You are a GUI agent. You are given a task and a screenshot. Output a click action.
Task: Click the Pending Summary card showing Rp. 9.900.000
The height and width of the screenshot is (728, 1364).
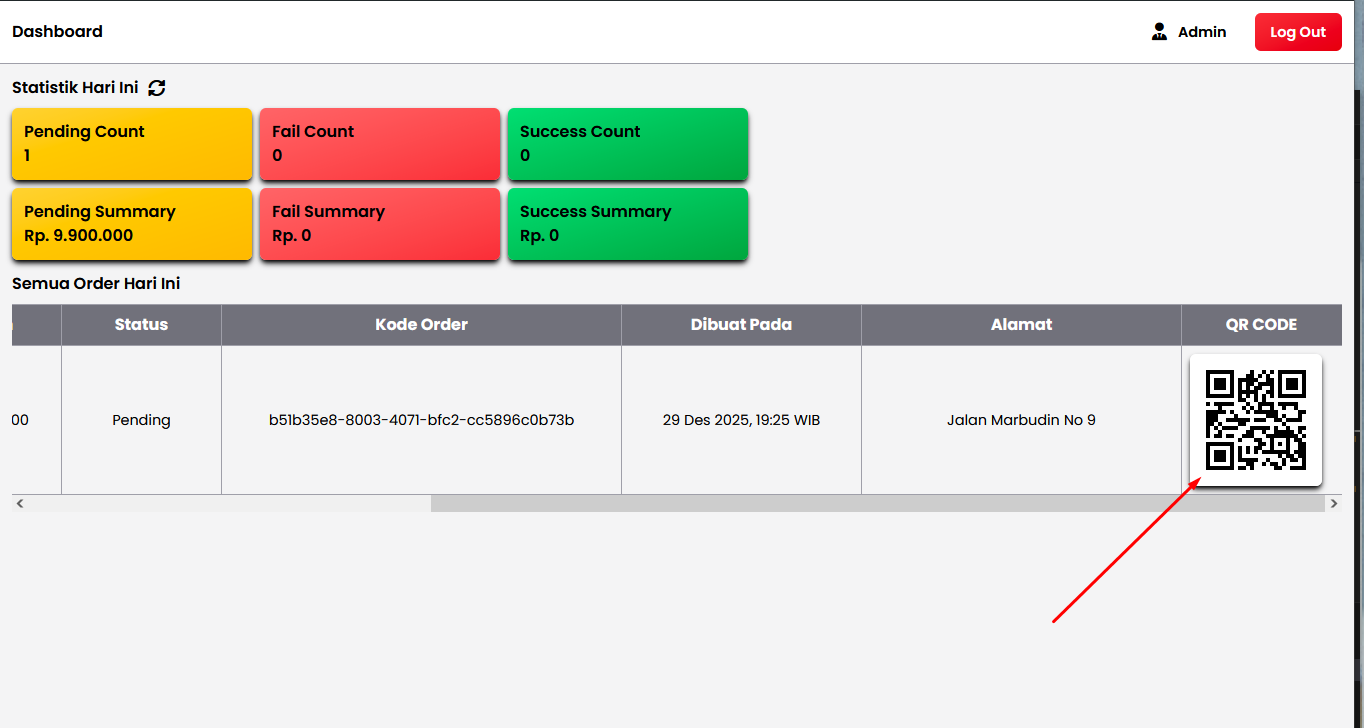[131, 224]
